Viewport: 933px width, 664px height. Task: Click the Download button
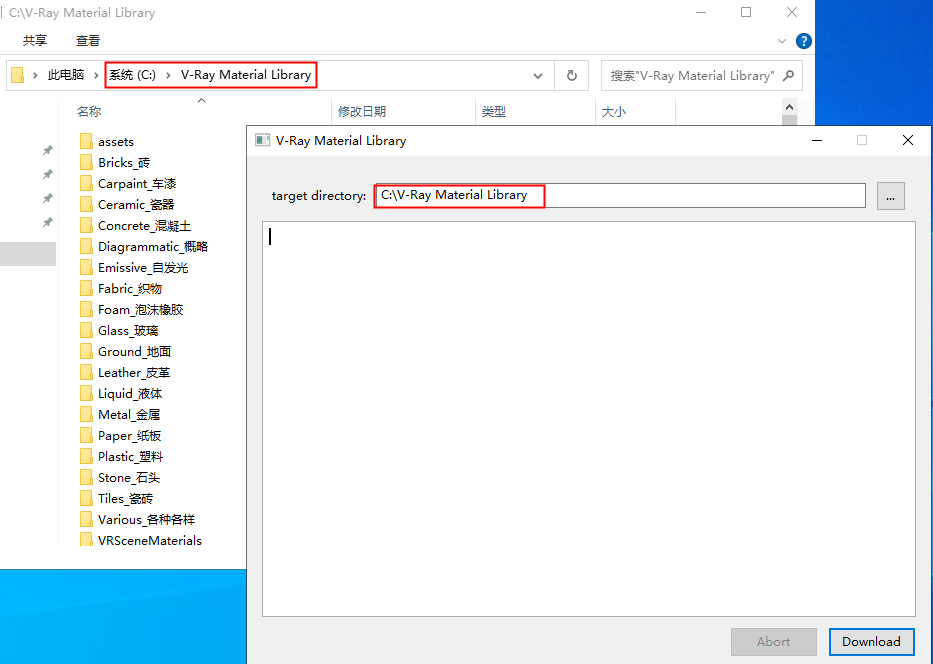tap(871, 642)
